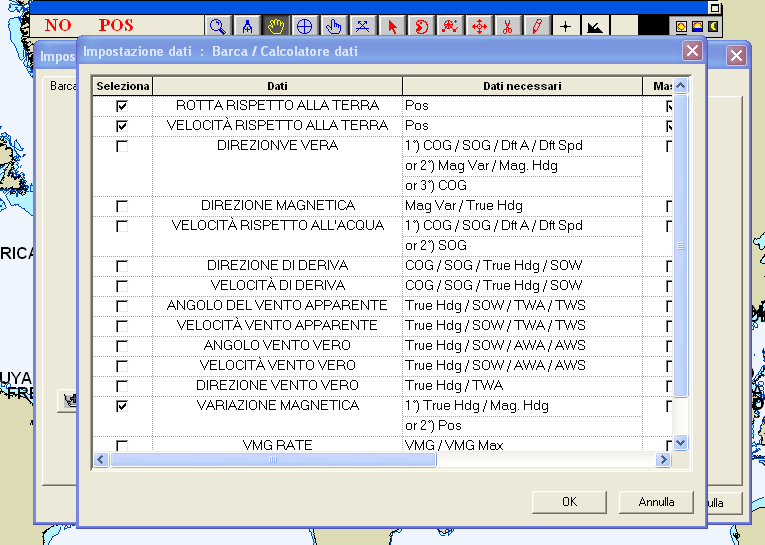Click the horizontal scrollbar right arrow
This screenshot has height=545, width=765.
tap(663, 460)
